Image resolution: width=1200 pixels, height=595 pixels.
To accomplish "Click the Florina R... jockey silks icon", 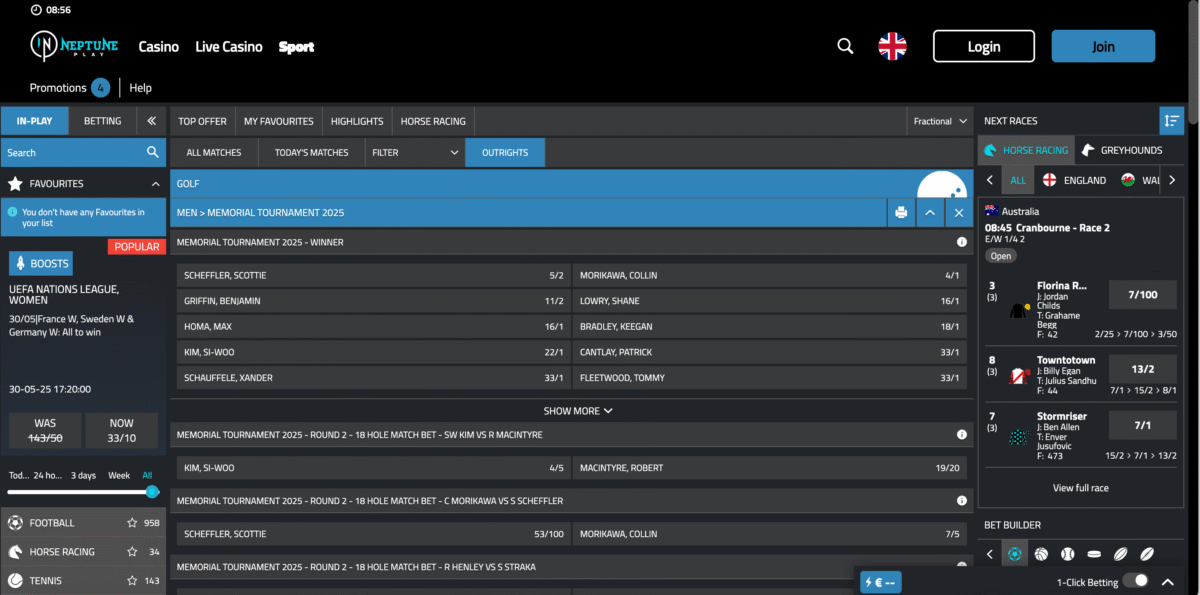I will click(x=1020, y=310).
